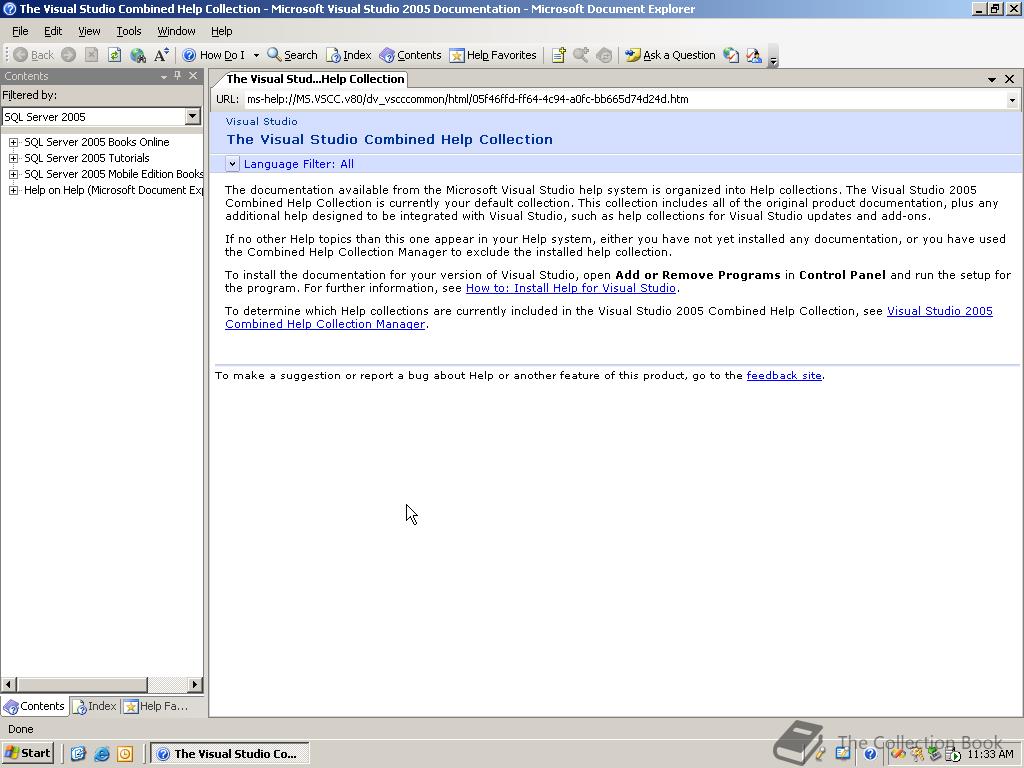1024x768 pixels.
Task: Open the URL history dropdown arrow
Action: point(1012,100)
